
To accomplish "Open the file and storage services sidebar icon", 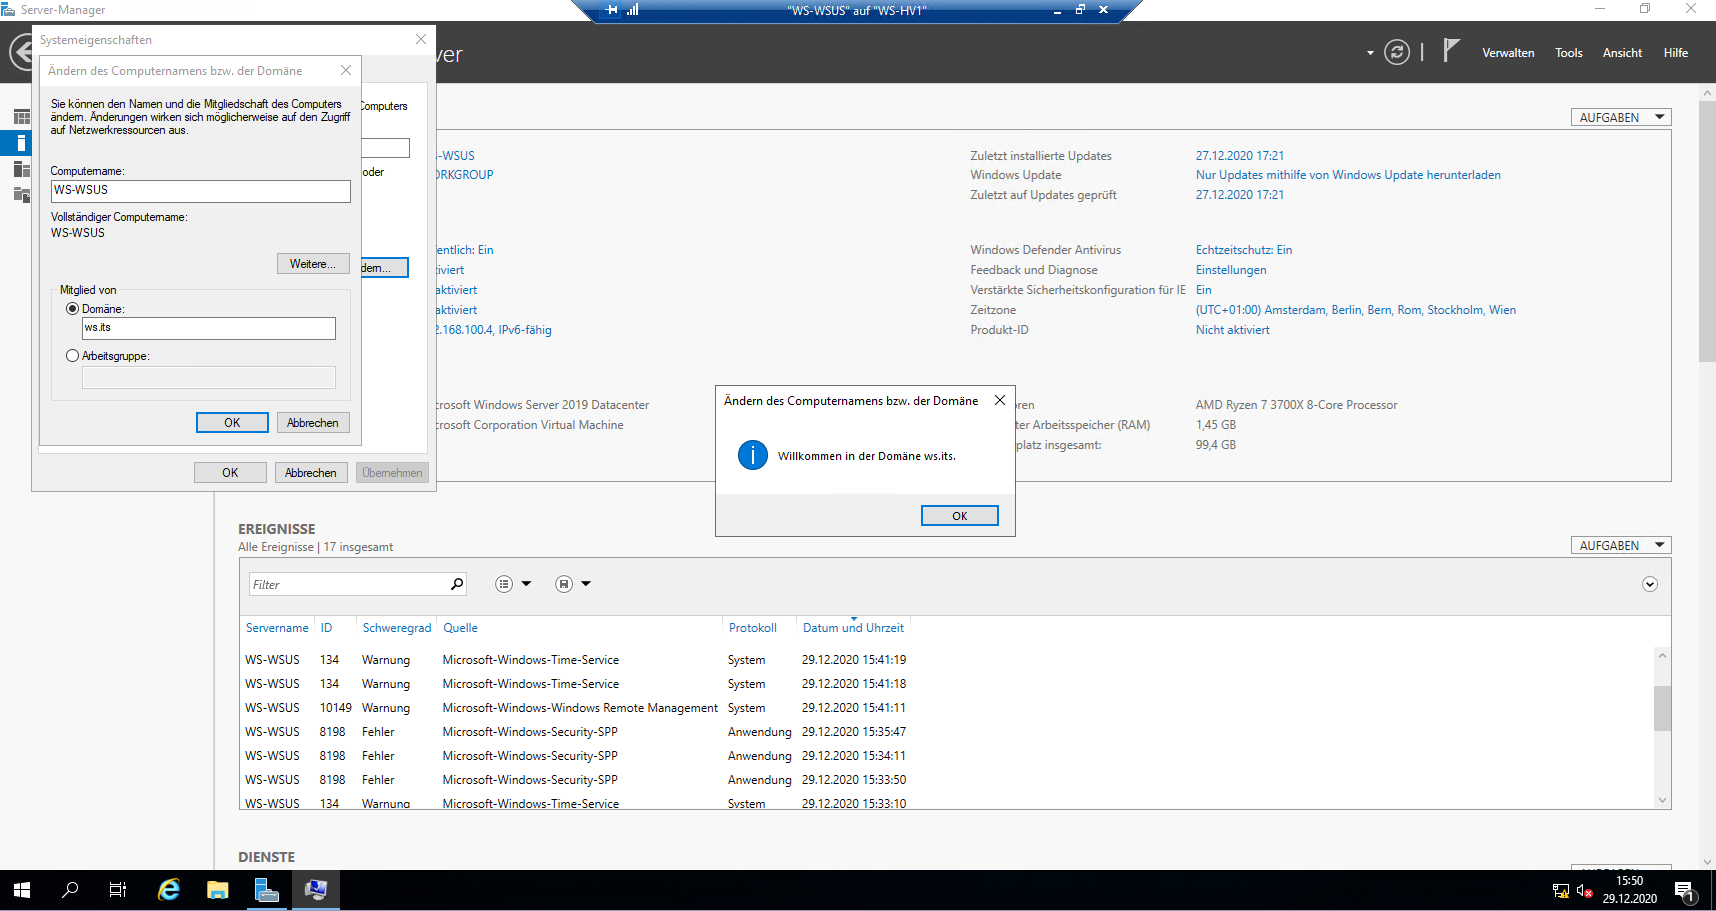I will pos(21,194).
